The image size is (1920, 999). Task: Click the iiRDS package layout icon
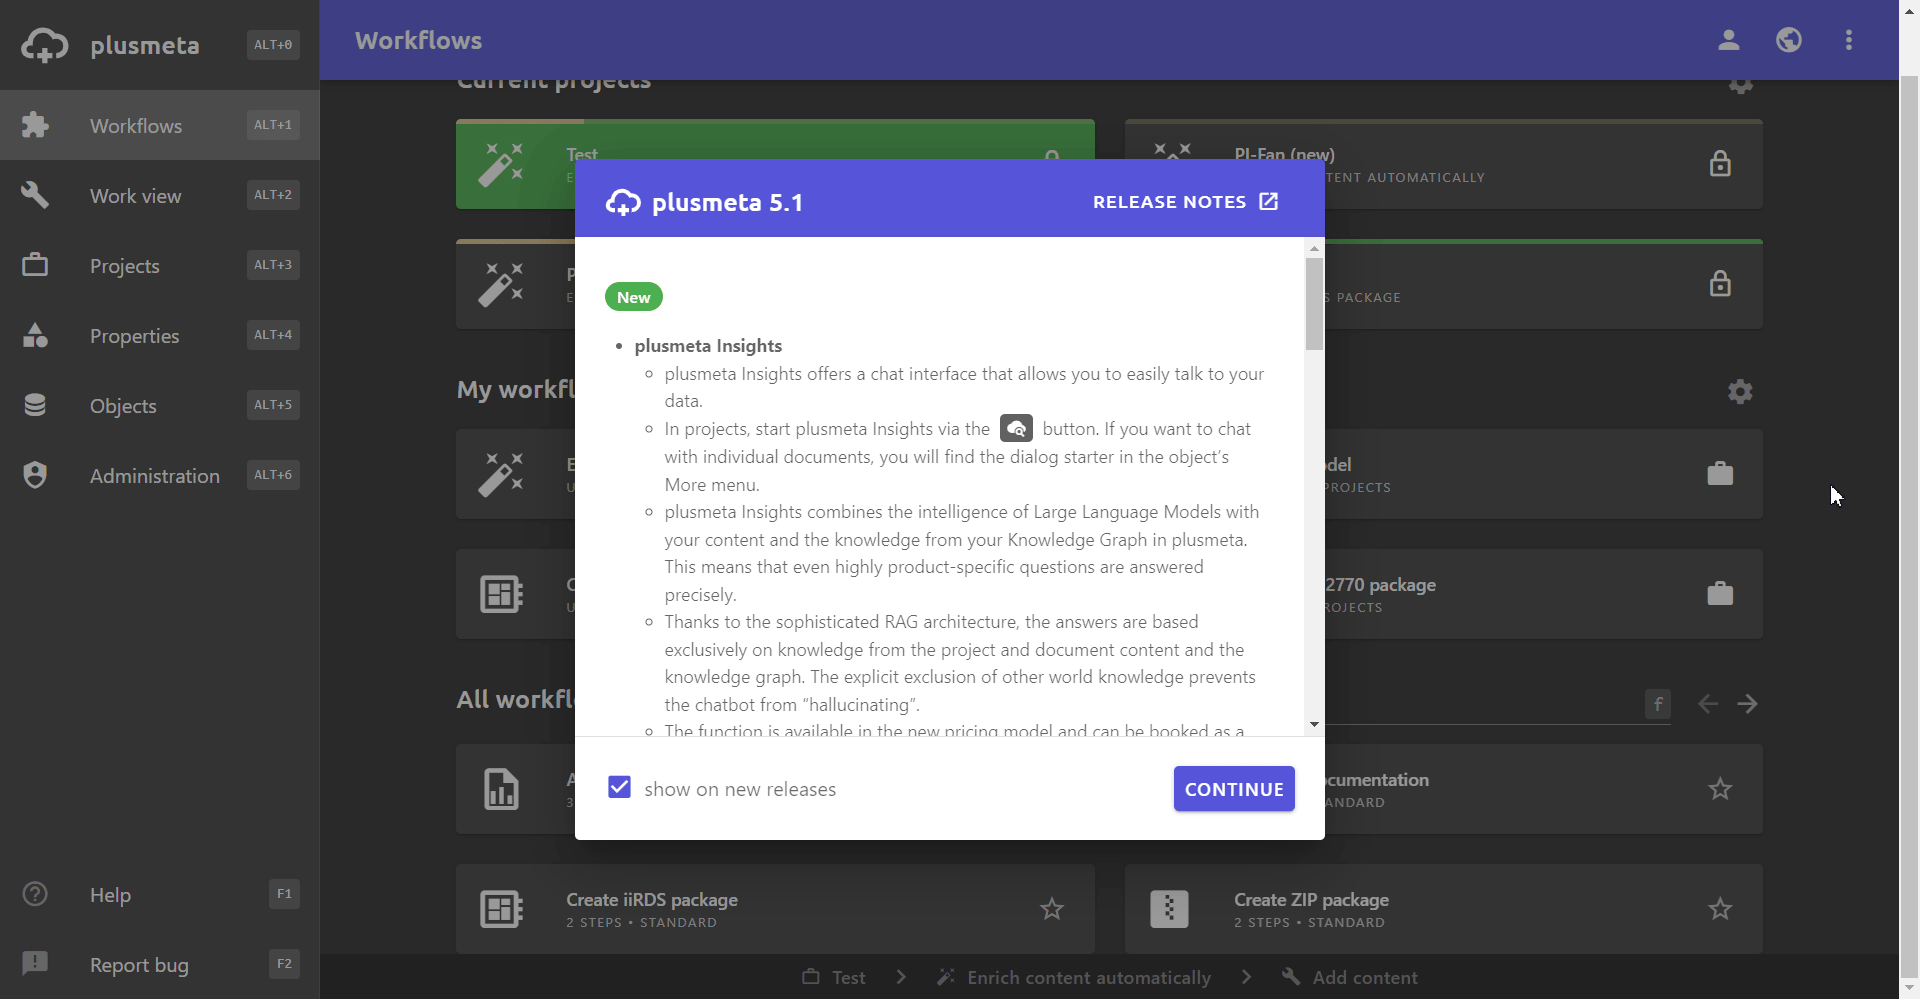coord(501,909)
